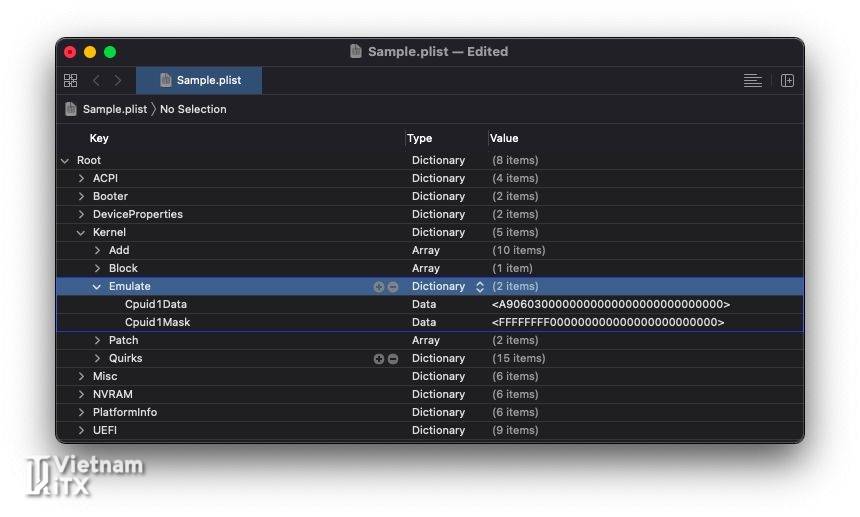This screenshot has width=860, height=517.
Task: Click the editor options lines icon
Action: click(752, 81)
